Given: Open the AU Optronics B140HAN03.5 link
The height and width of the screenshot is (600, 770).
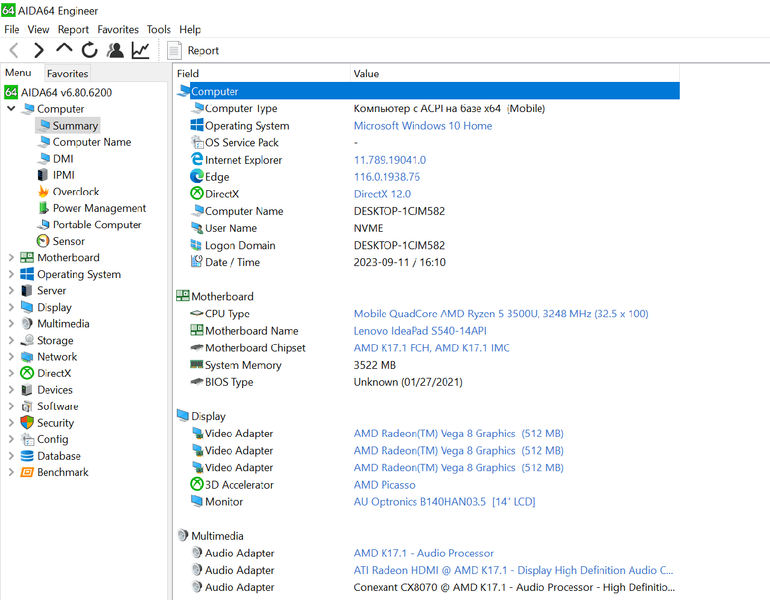Looking at the screenshot, I should [444, 502].
